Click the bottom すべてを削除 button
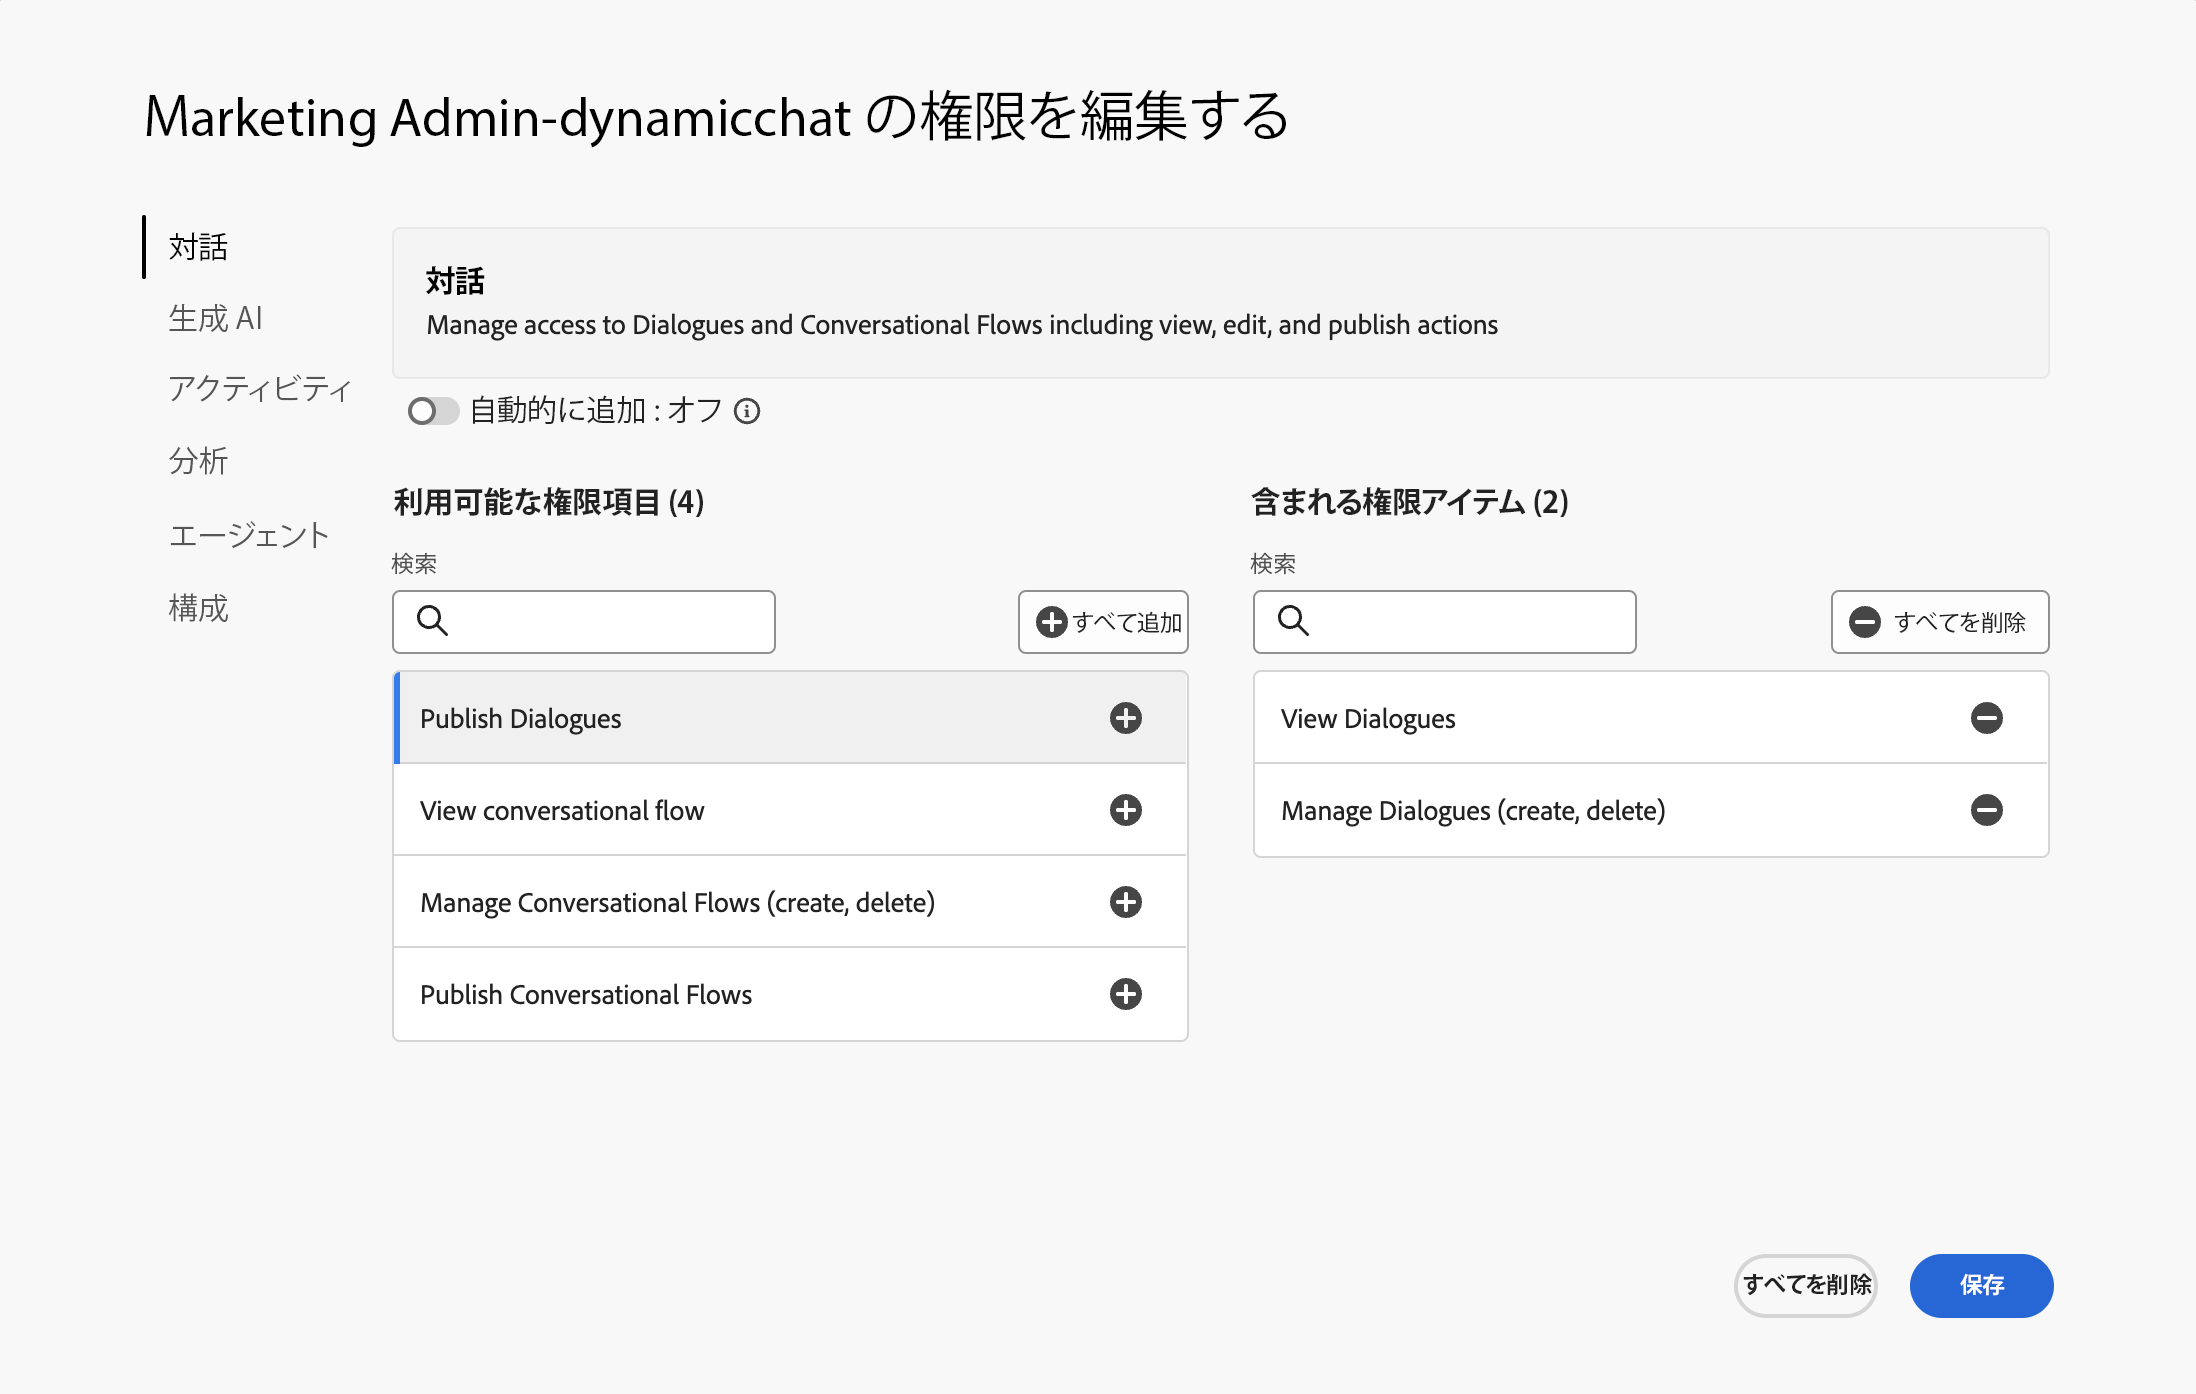 coord(1805,1285)
